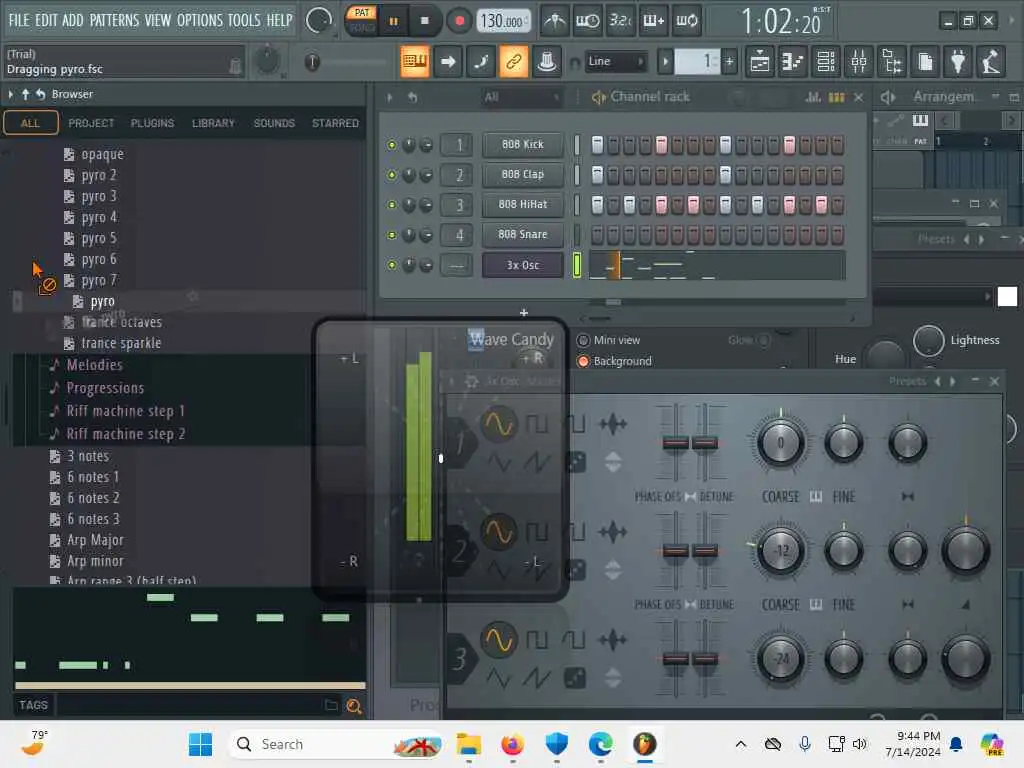The width and height of the screenshot is (1024, 768).
Task: Toggle Pat/Song mode button
Action: click(x=361, y=20)
